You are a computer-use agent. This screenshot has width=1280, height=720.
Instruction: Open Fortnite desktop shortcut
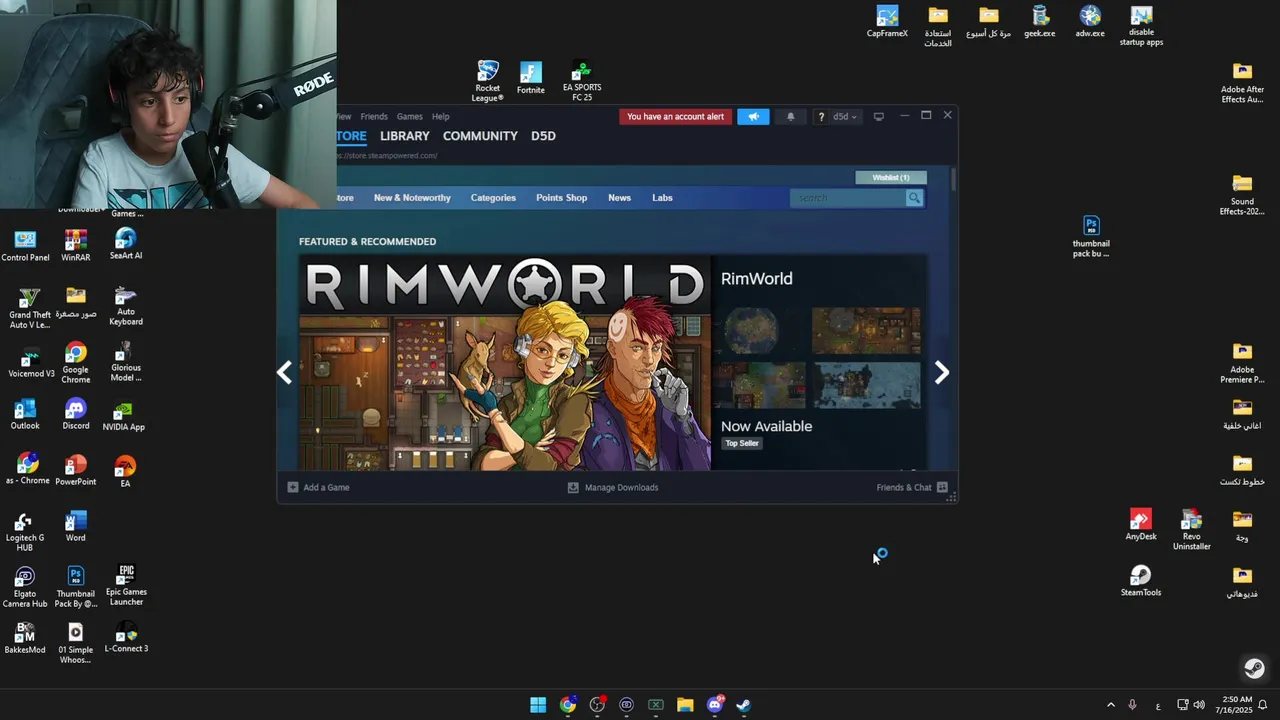[531, 78]
